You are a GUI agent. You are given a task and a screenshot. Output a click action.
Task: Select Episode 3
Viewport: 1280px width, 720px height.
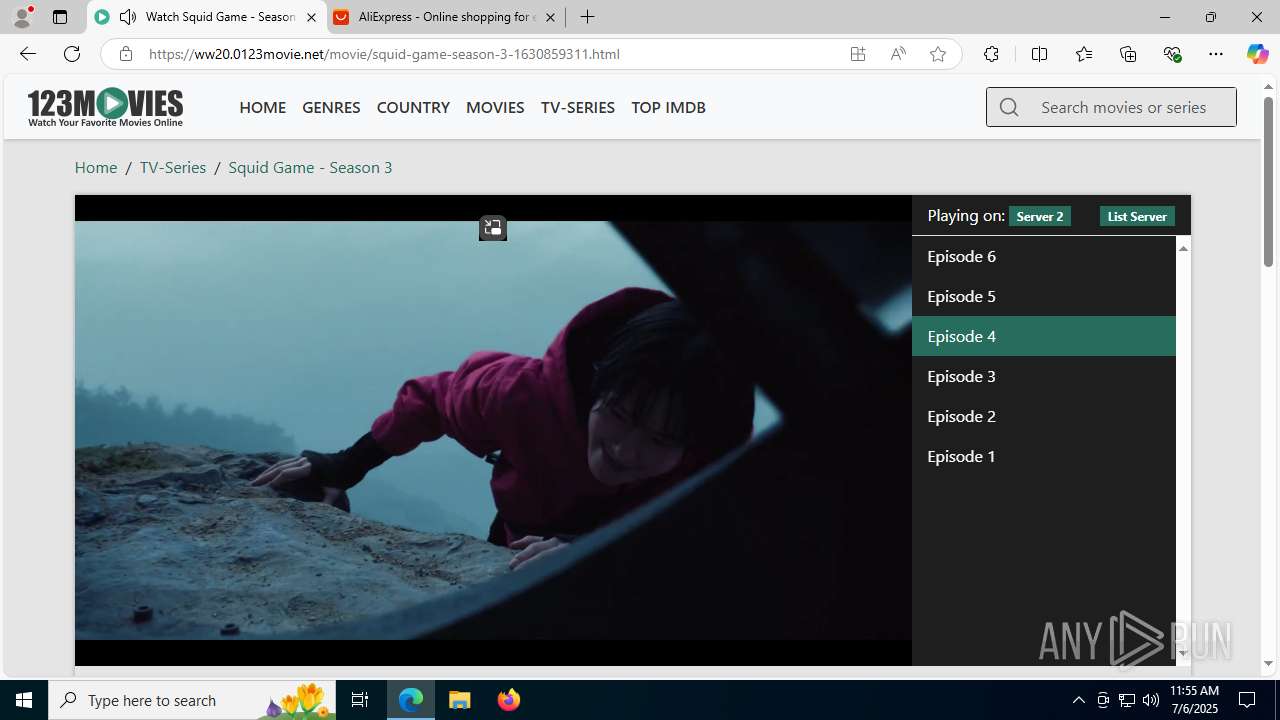click(x=1043, y=376)
